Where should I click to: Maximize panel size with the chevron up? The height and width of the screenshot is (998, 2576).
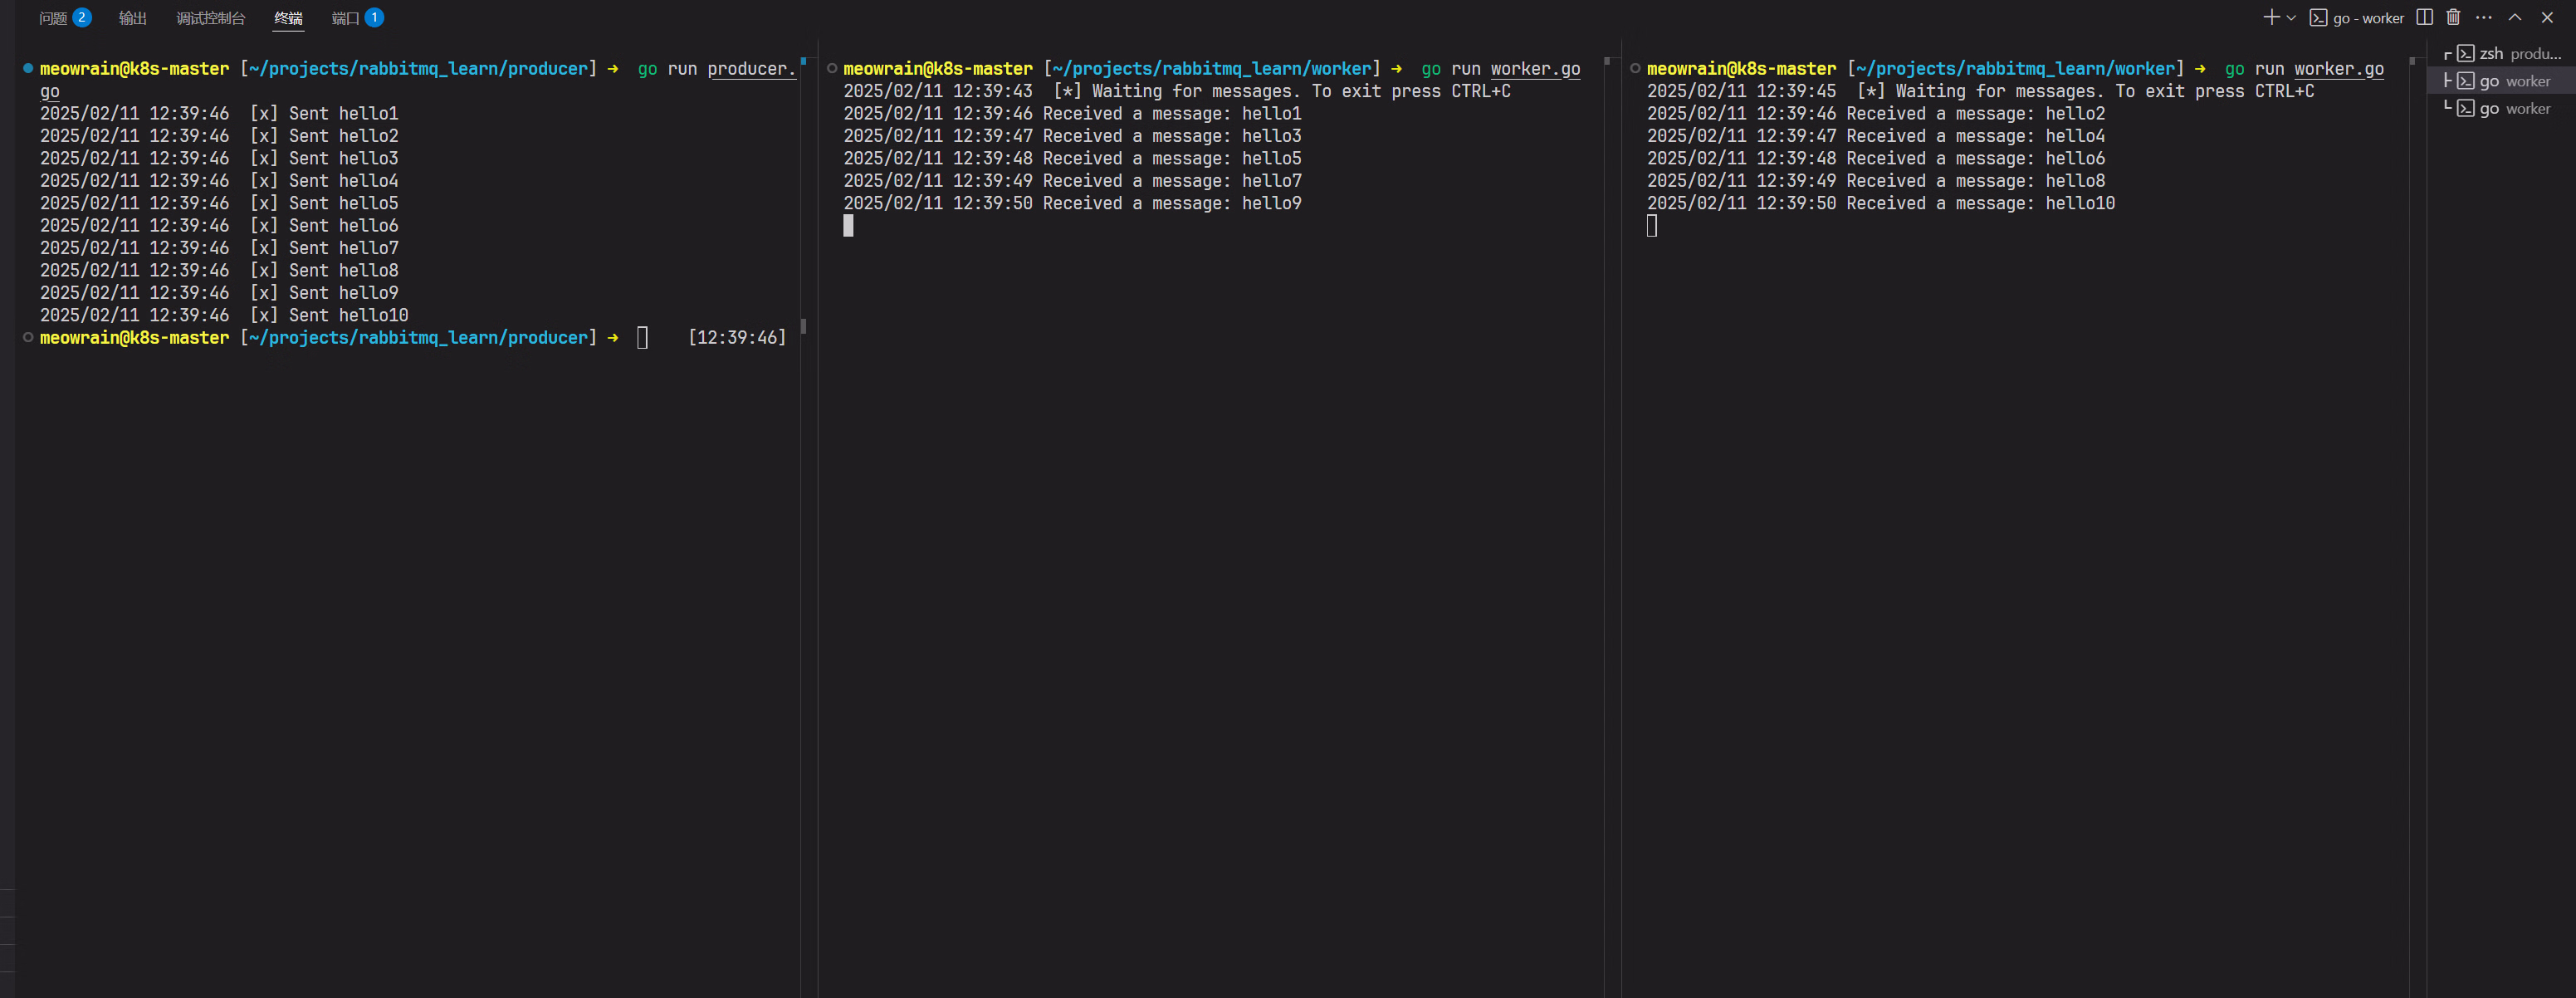(2515, 17)
